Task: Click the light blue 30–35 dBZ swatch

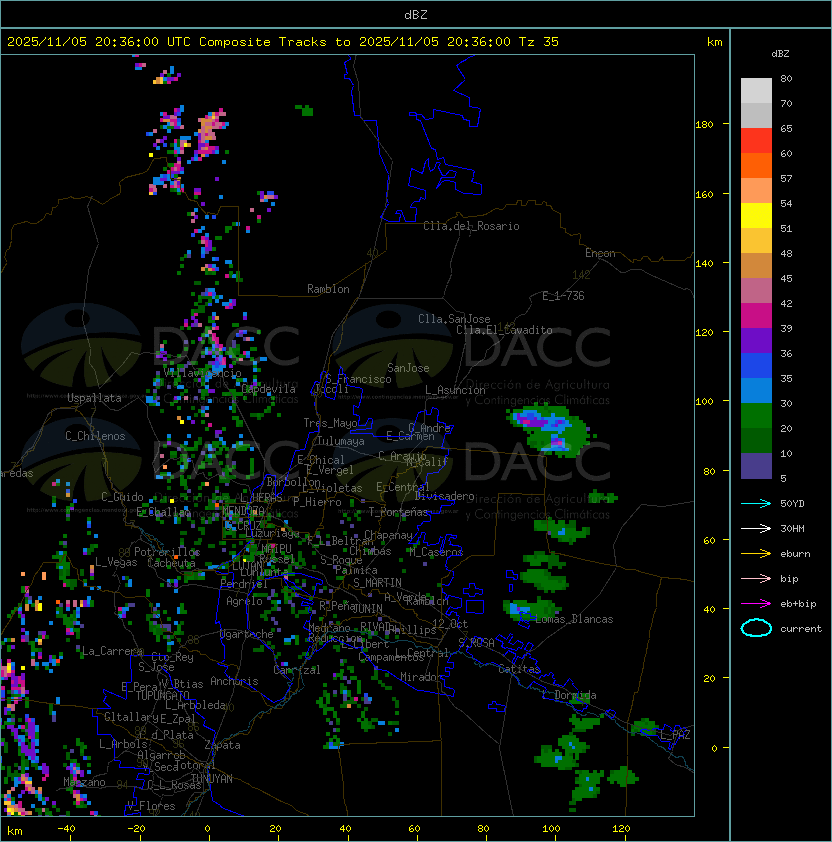Action: (x=756, y=390)
